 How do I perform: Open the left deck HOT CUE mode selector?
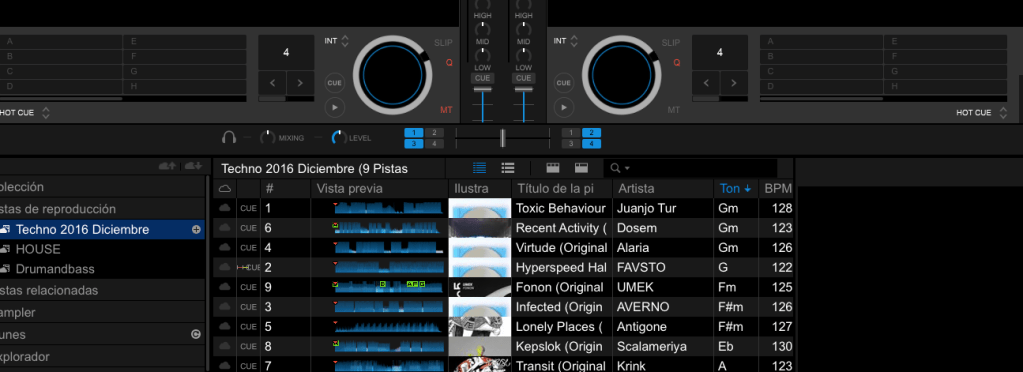pyautogui.click(x=46, y=113)
